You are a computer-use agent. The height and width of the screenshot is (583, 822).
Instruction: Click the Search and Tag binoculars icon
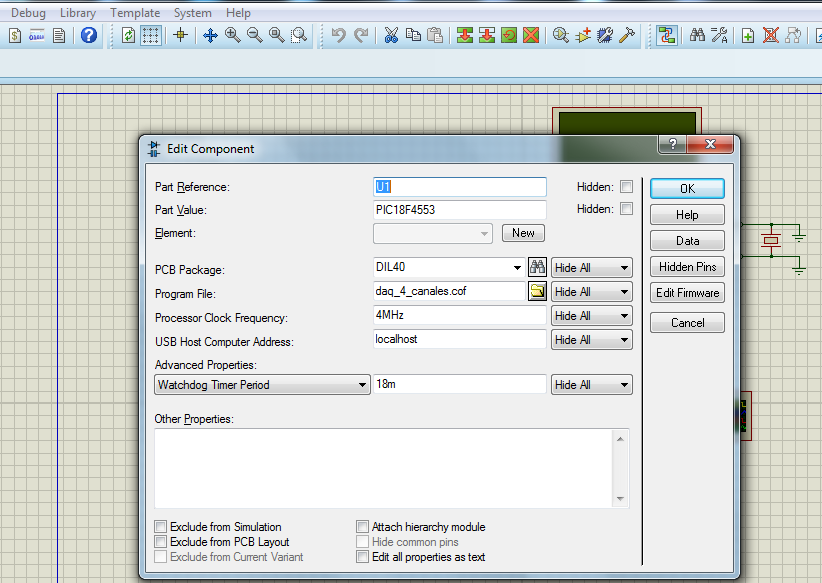click(x=697, y=36)
